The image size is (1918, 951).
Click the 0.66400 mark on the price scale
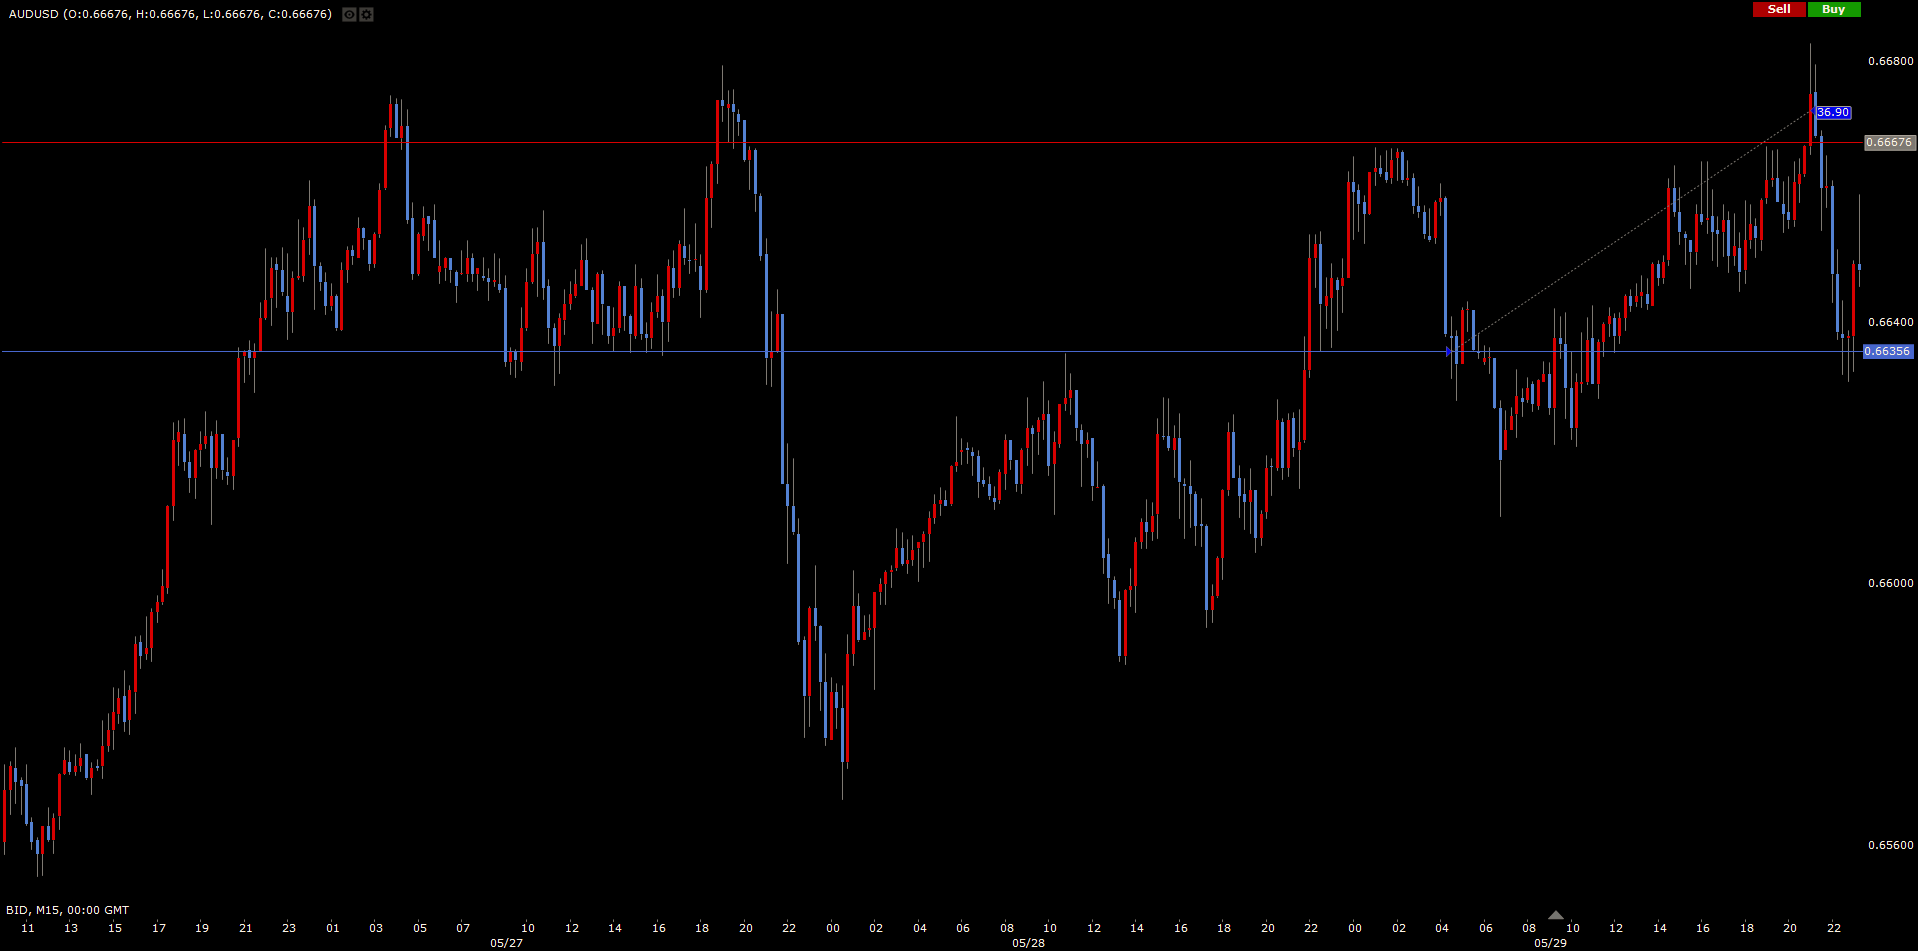tap(1890, 322)
